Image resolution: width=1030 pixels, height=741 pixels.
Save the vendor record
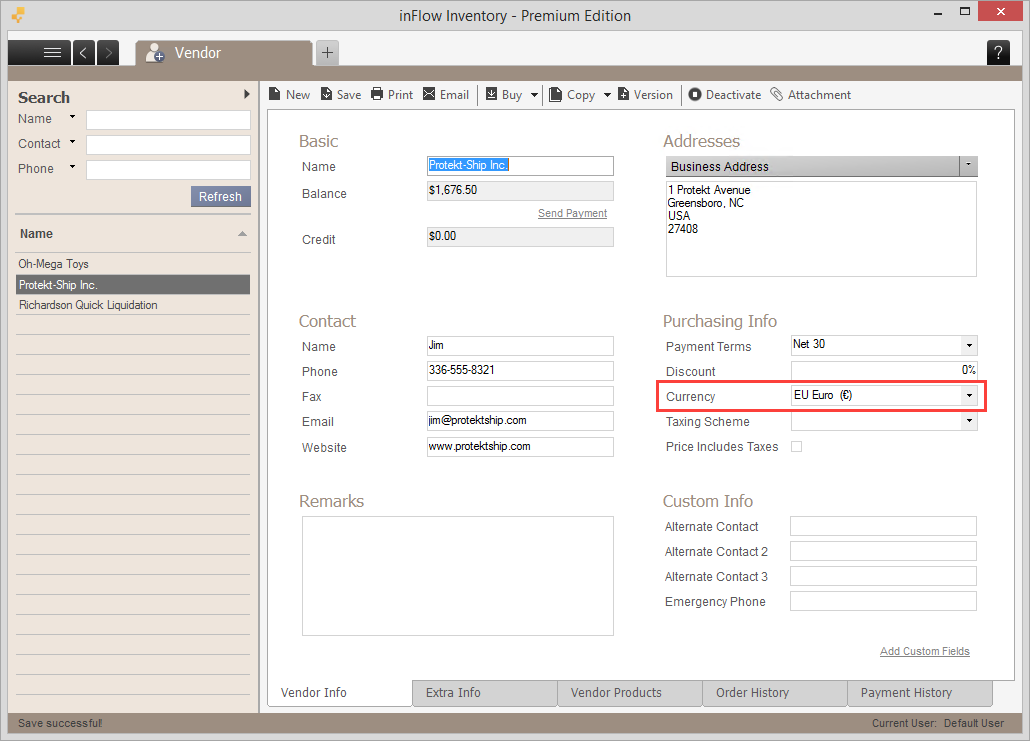pos(341,95)
